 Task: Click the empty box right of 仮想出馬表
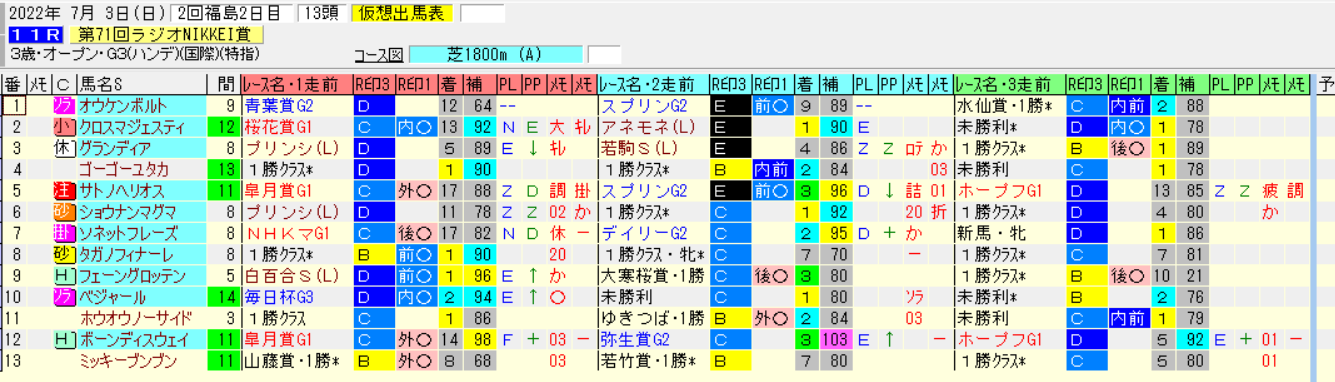482,13
